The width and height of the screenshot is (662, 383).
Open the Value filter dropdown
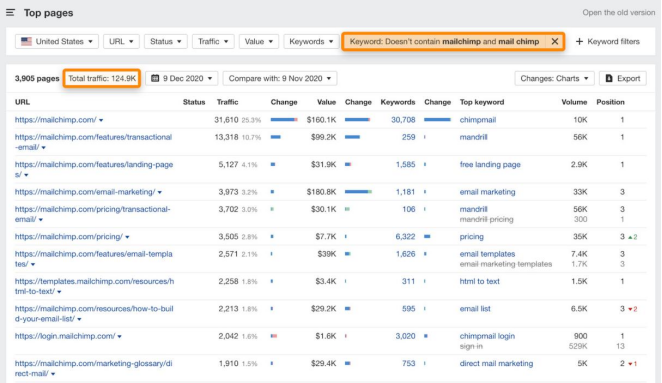(259, 41)
